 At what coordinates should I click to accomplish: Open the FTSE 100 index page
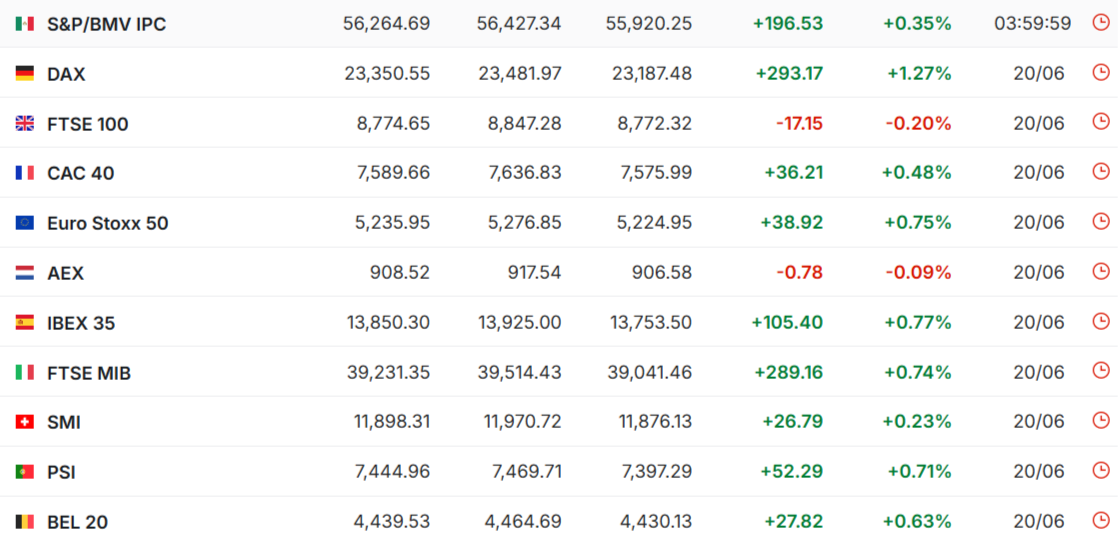tap(88, 124)
